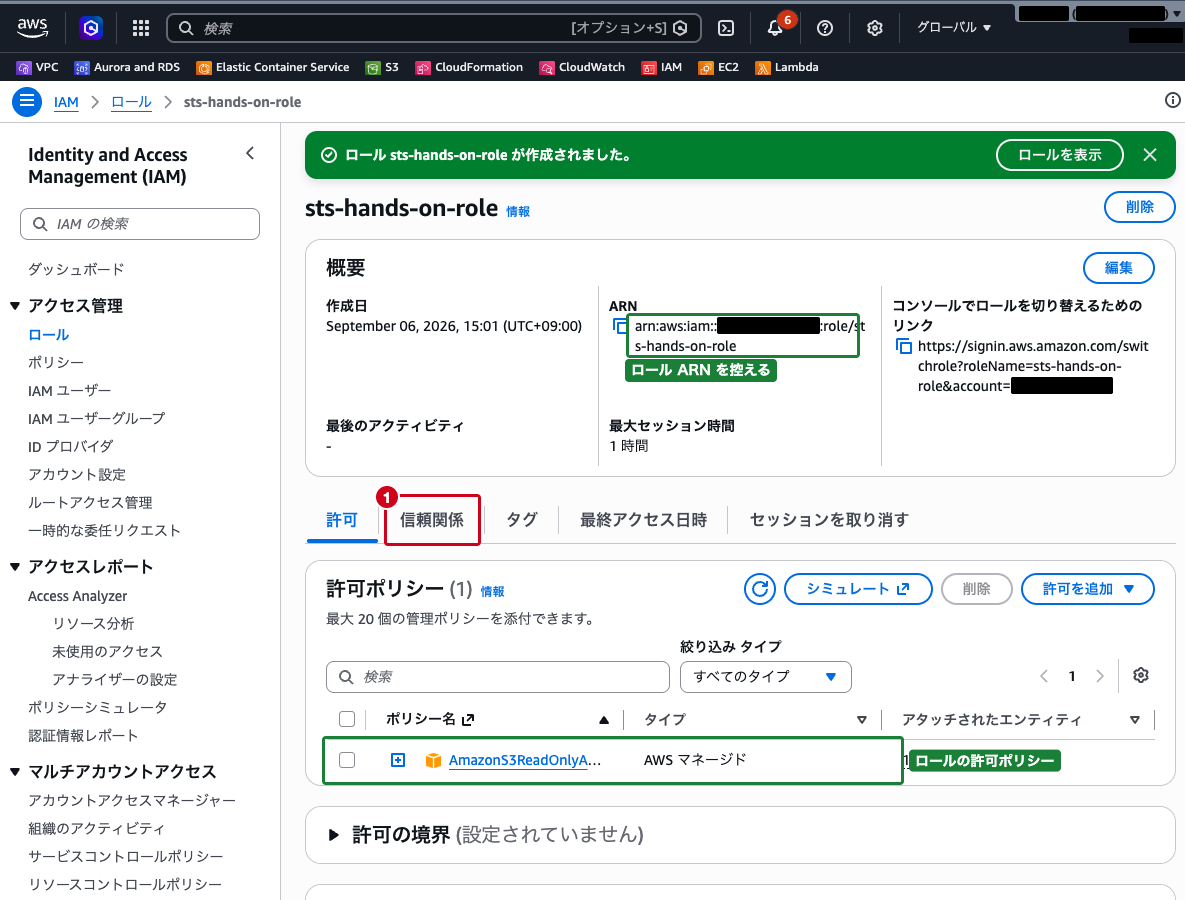Click the ロールを表示 button

tap(1060, 155)
